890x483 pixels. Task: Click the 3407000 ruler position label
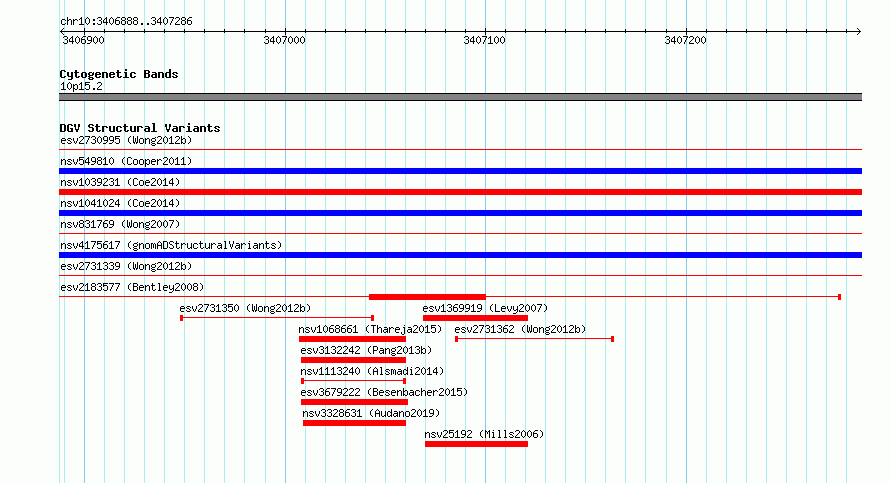(284, 40)
